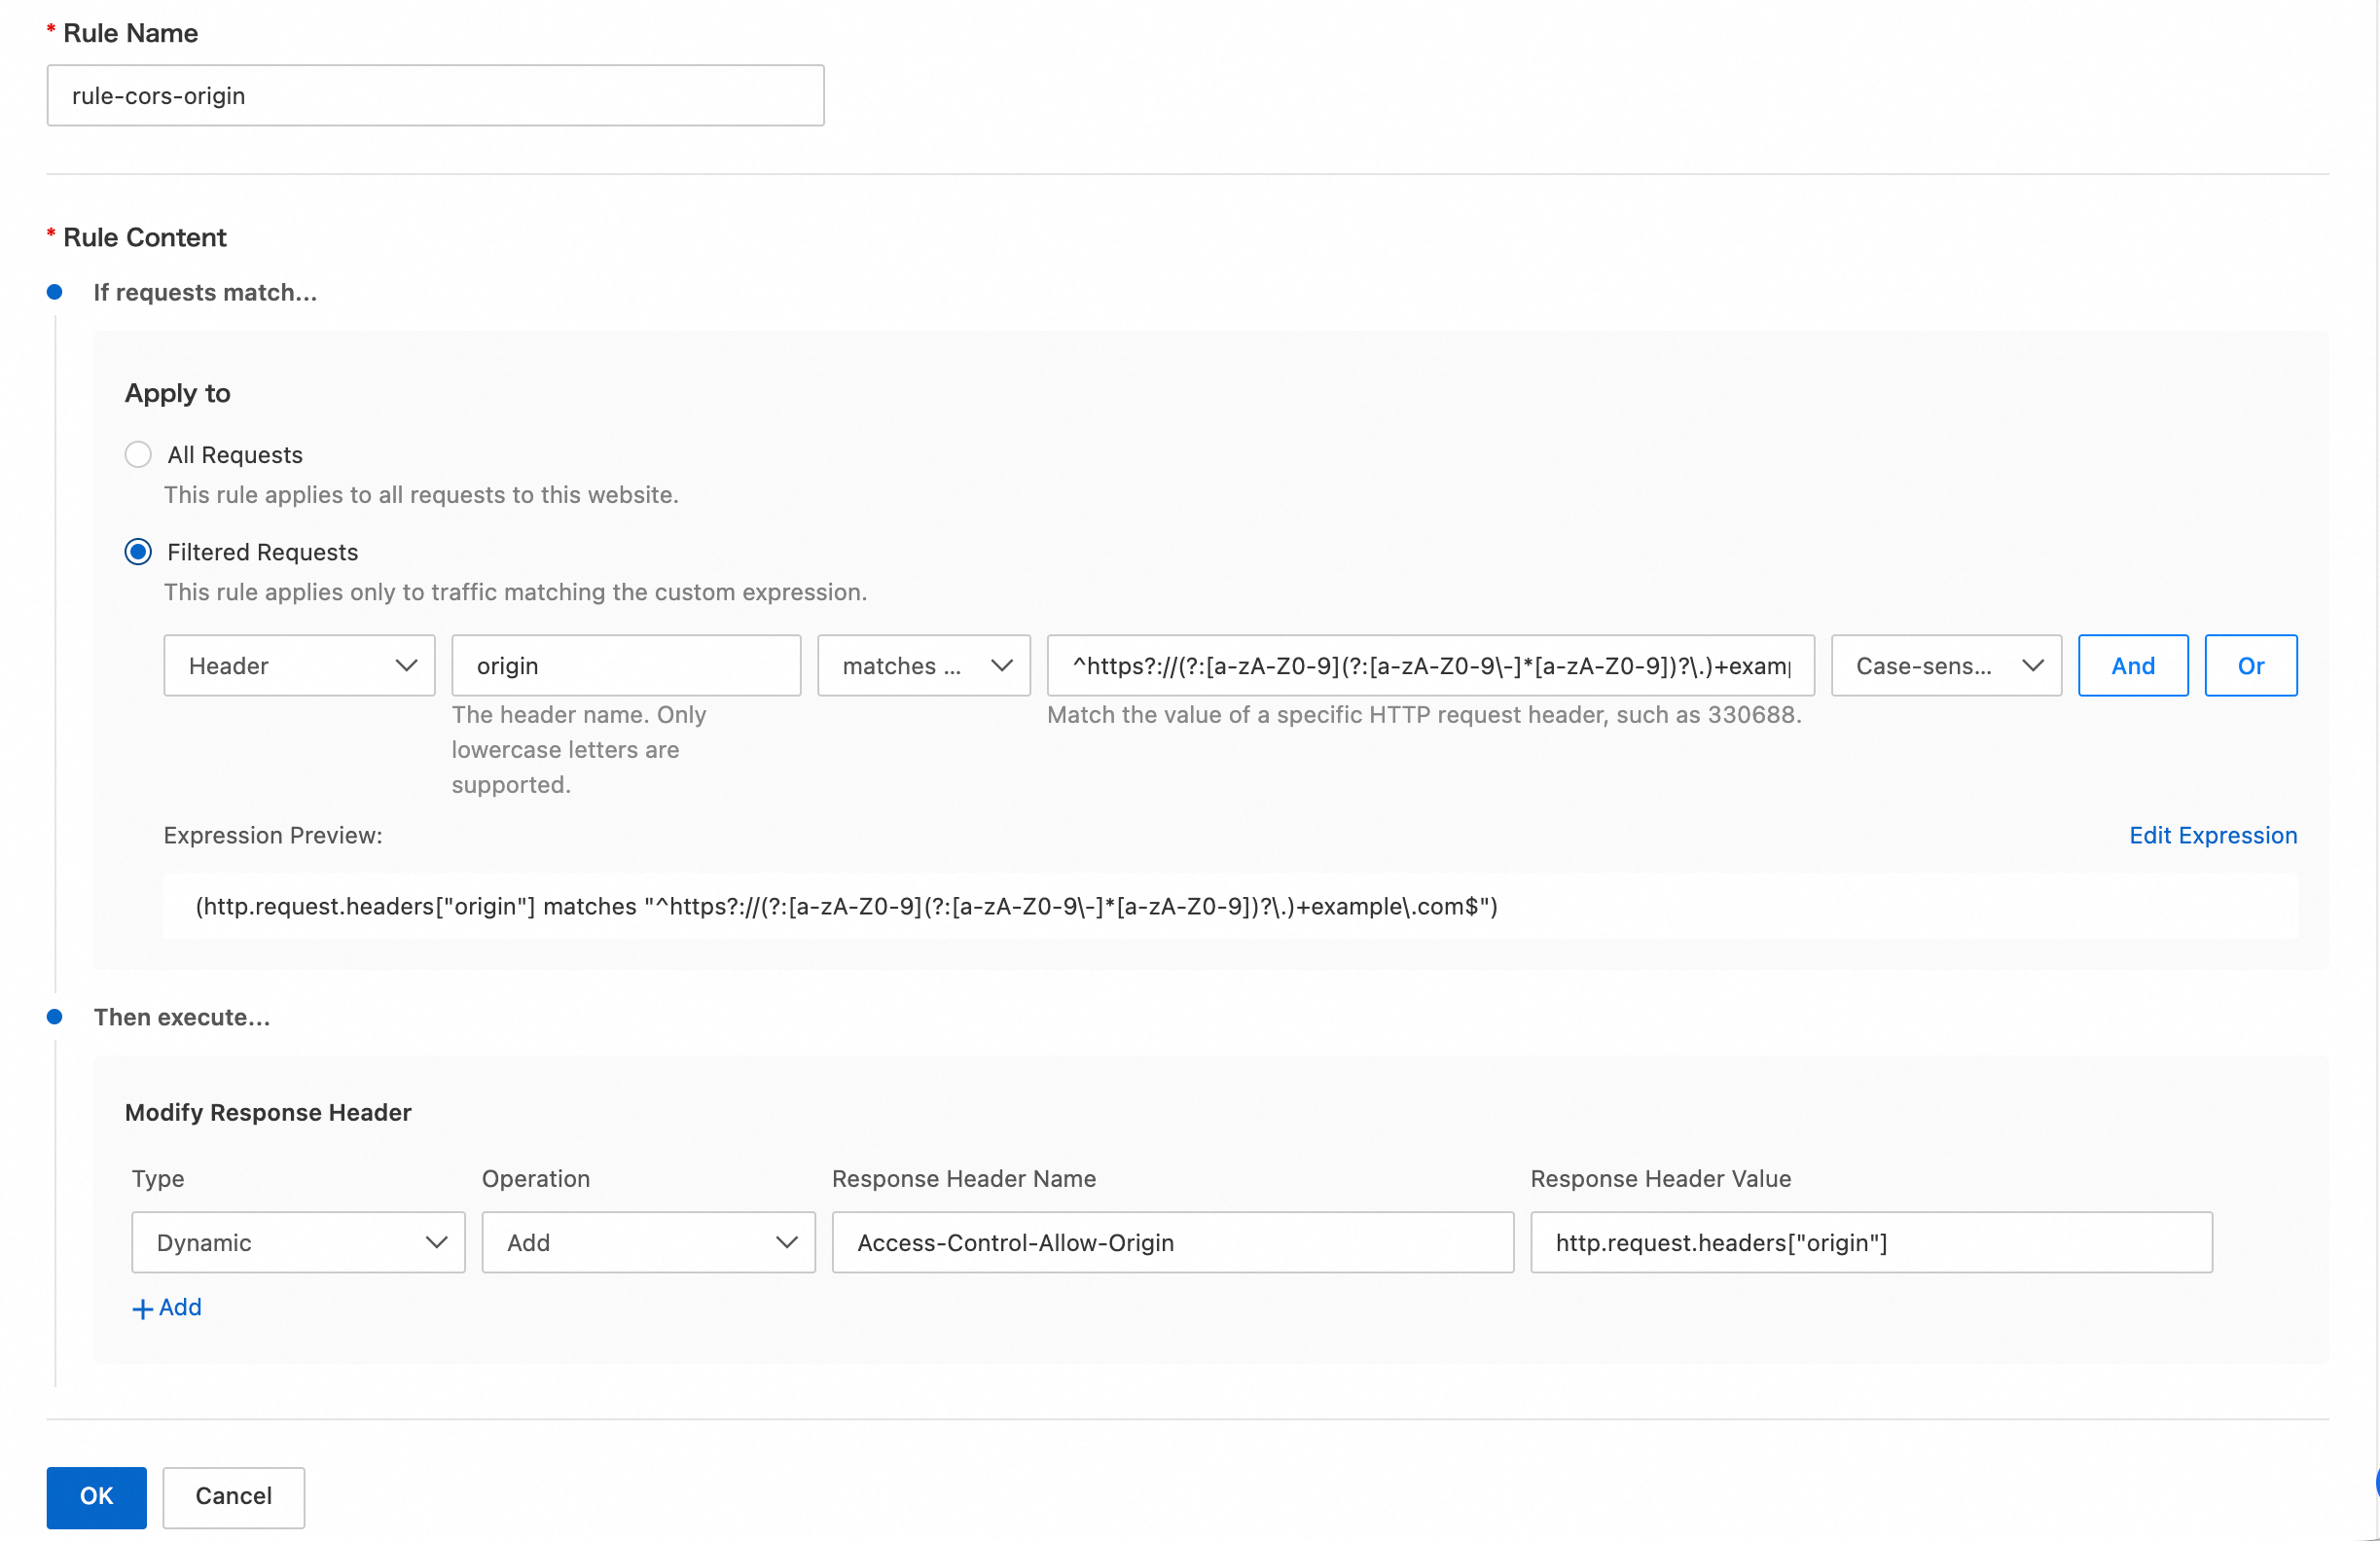
Task: Expand the matches operator dropdown
Action: [x=923, y=666]
